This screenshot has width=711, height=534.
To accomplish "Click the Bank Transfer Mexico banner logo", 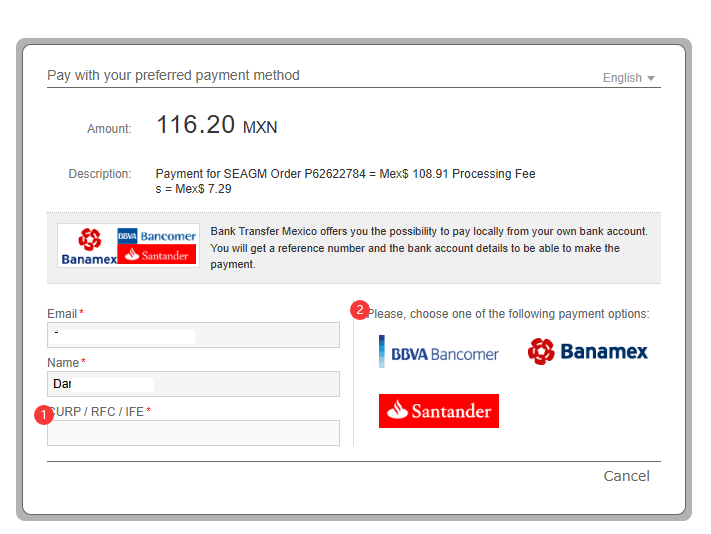I will [x=128, y=245].
